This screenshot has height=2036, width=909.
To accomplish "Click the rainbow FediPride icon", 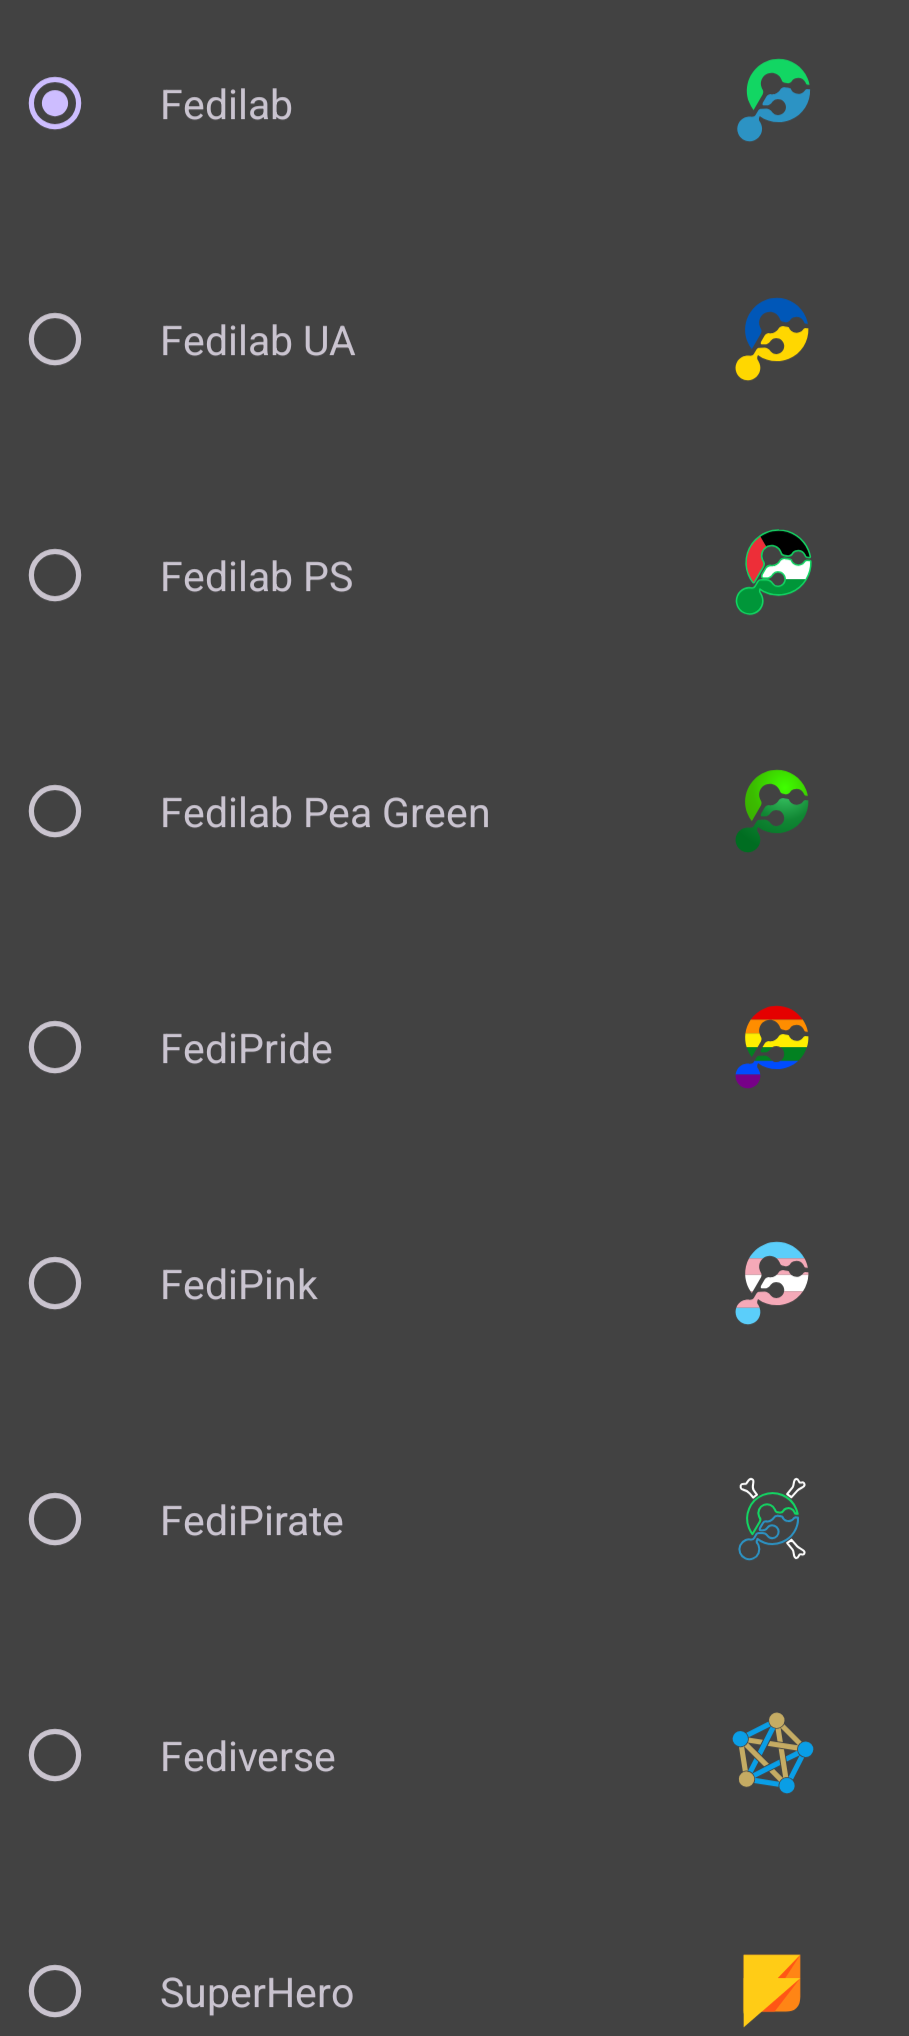I will (773, 1046).
